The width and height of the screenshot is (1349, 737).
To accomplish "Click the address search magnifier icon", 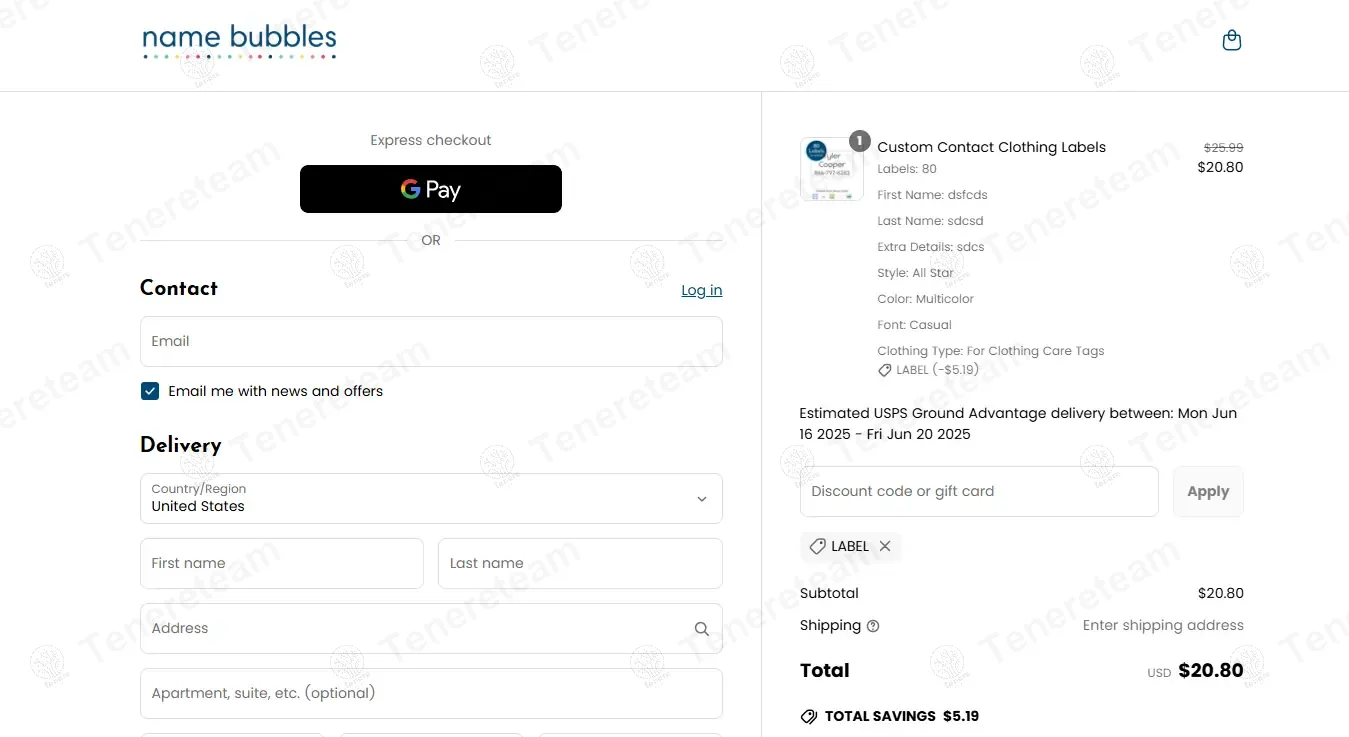I will pyautogui.click(x=702, y=629).
